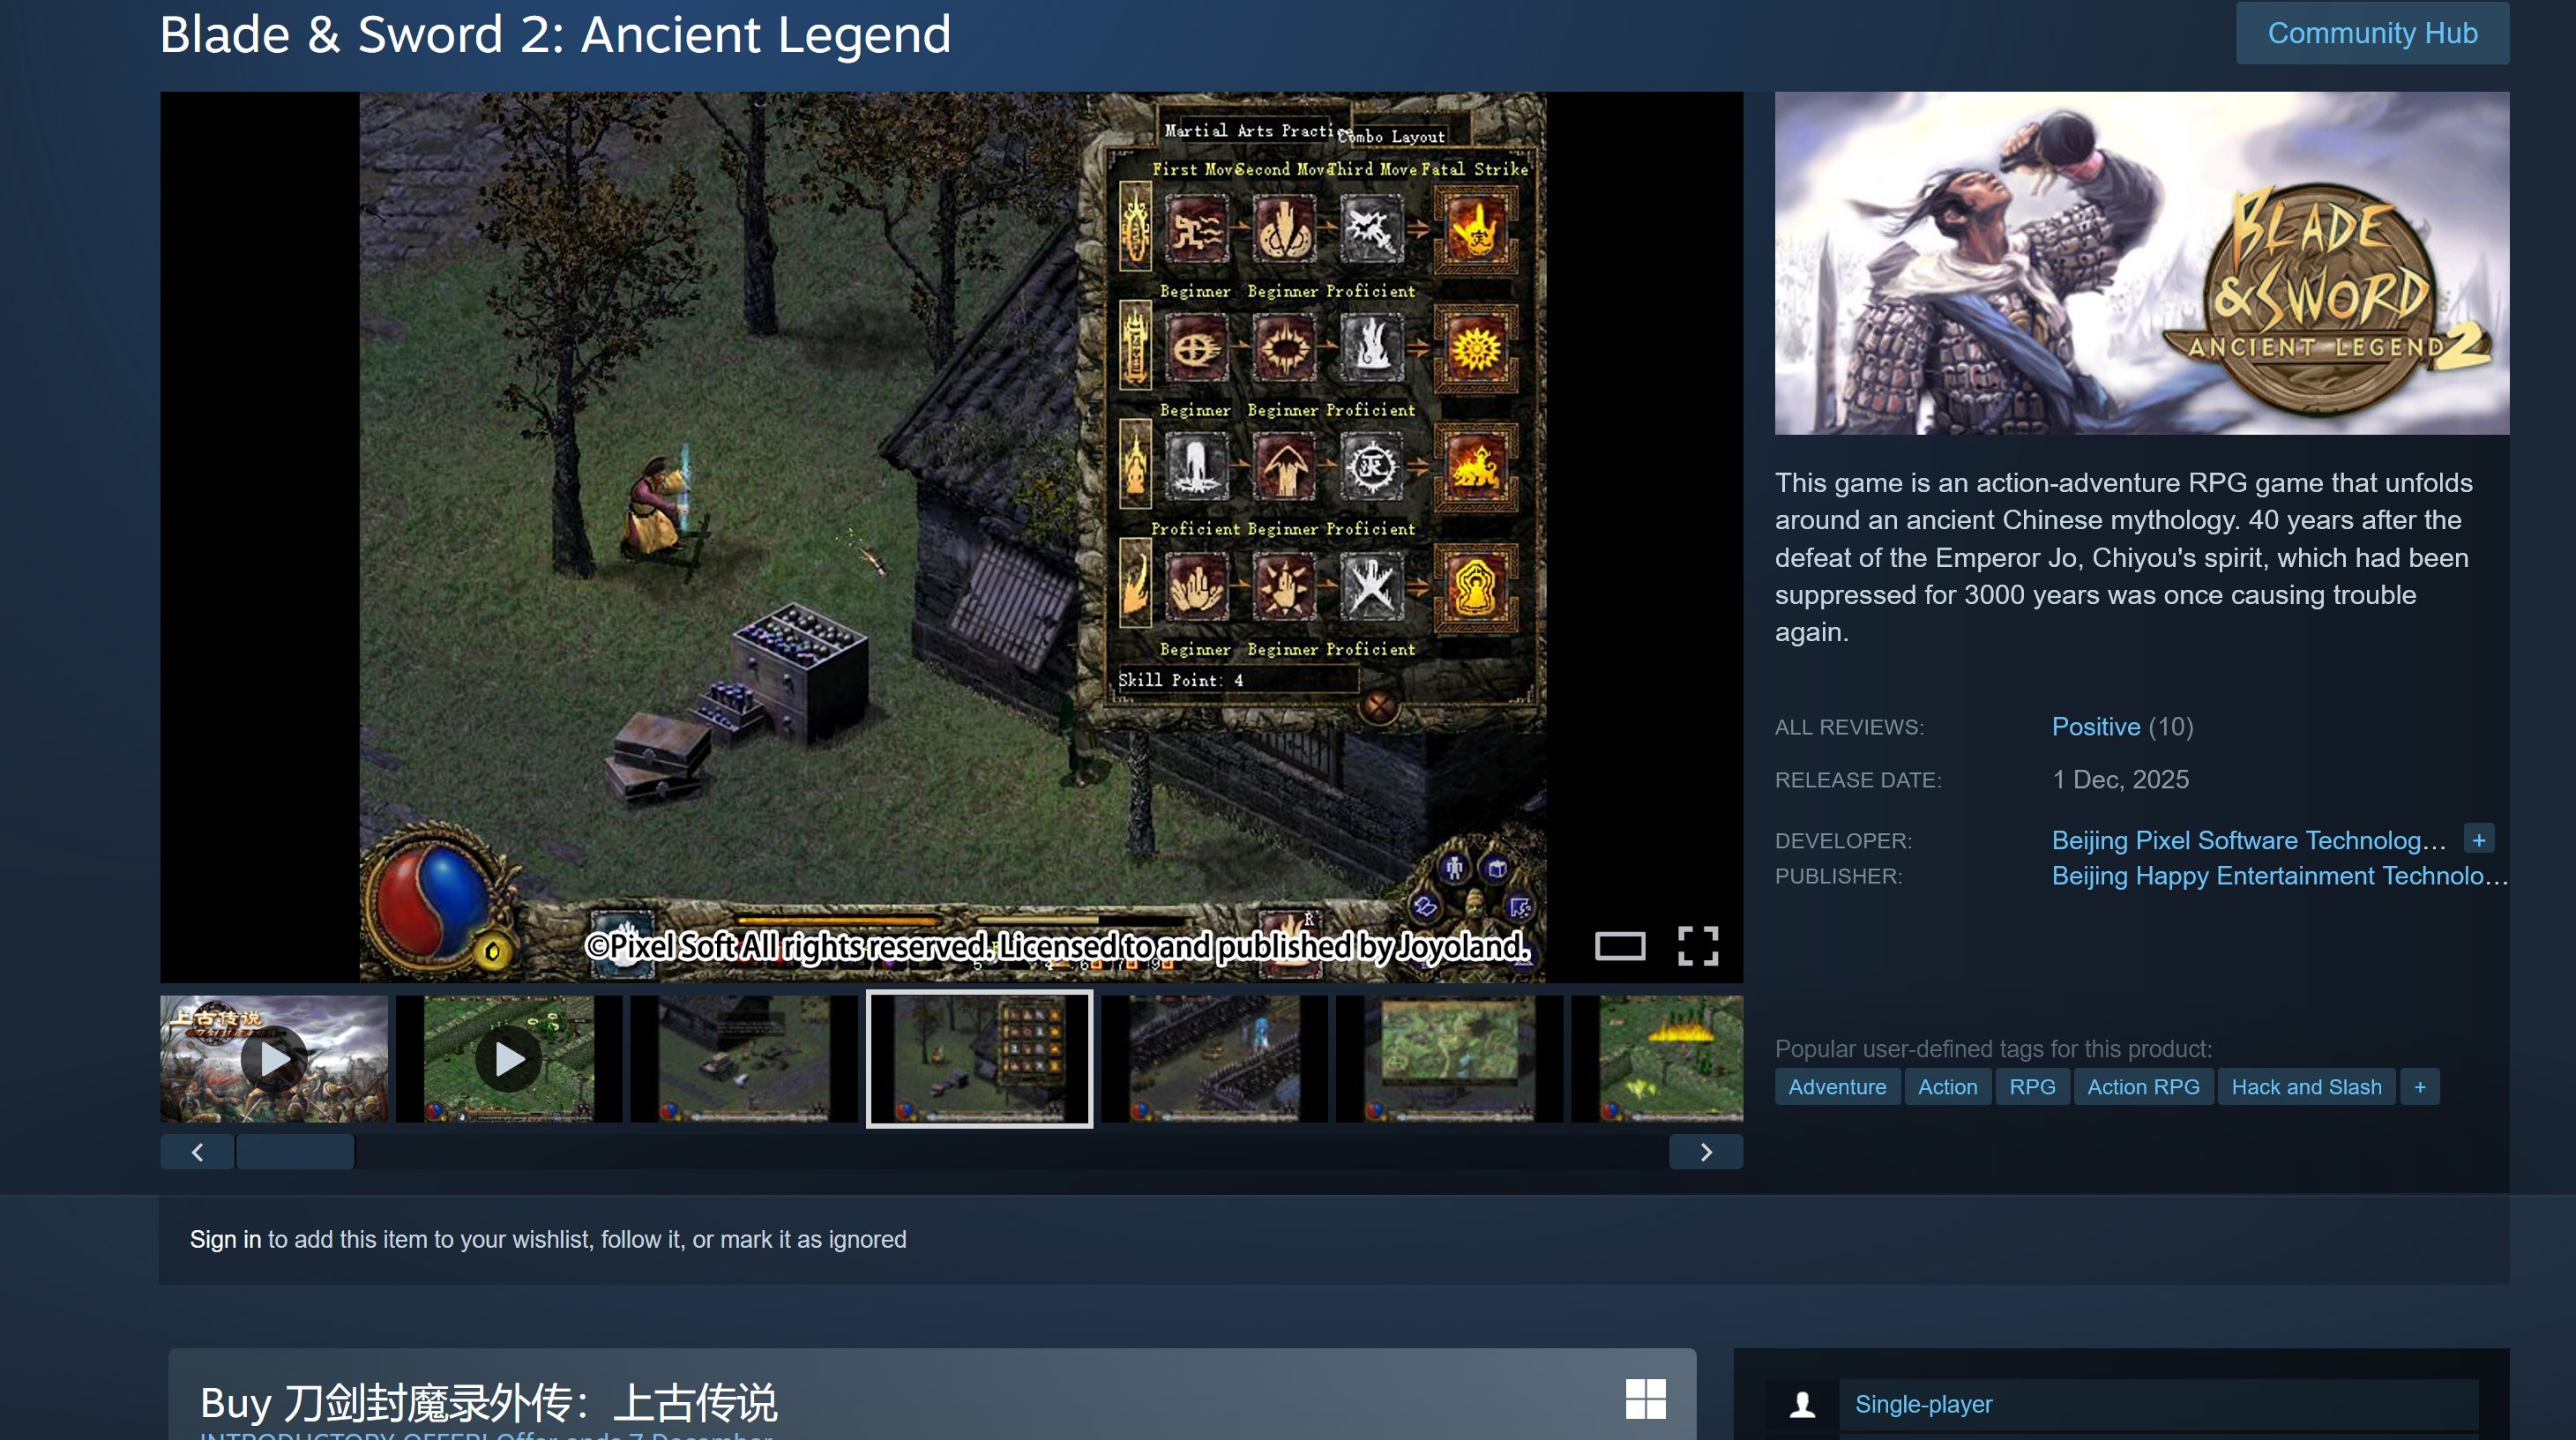Viewport: 2576px width, 1440px height.
Task: Click the Windows platform icon in the buy box
Action: pyautogui.click(x=1645, y=1398)
